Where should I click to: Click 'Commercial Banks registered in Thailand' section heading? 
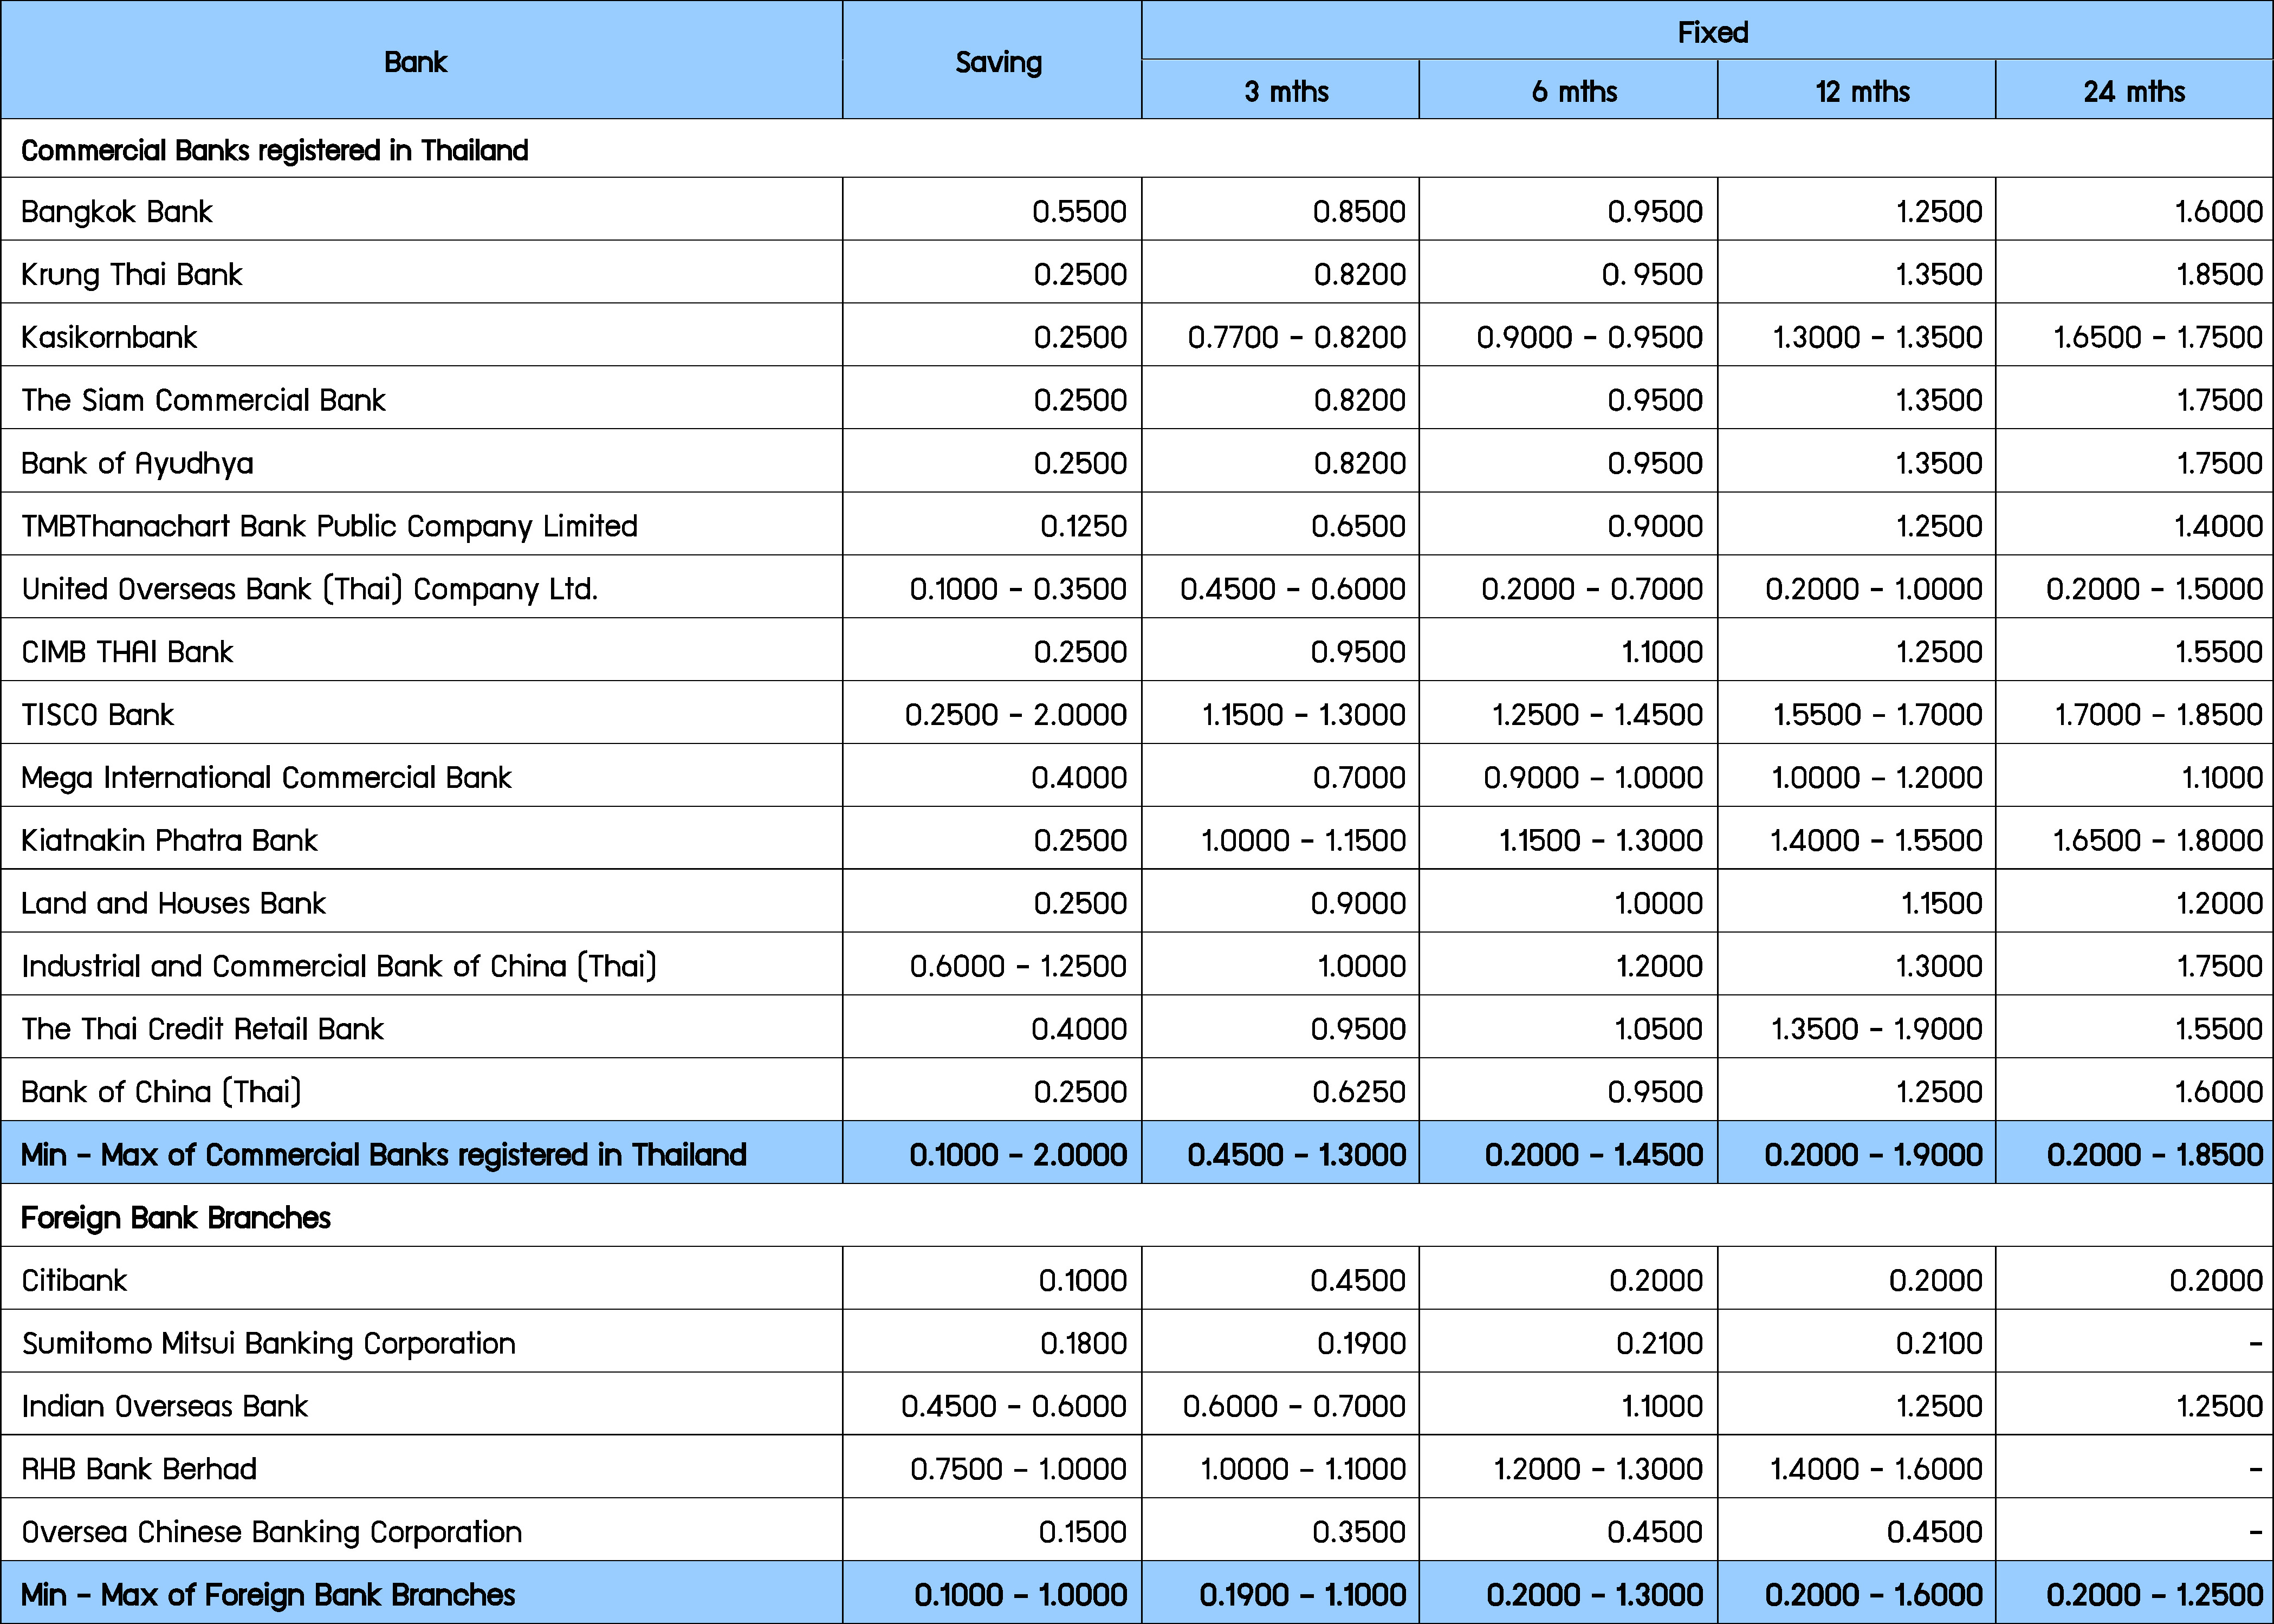(275, 150)
